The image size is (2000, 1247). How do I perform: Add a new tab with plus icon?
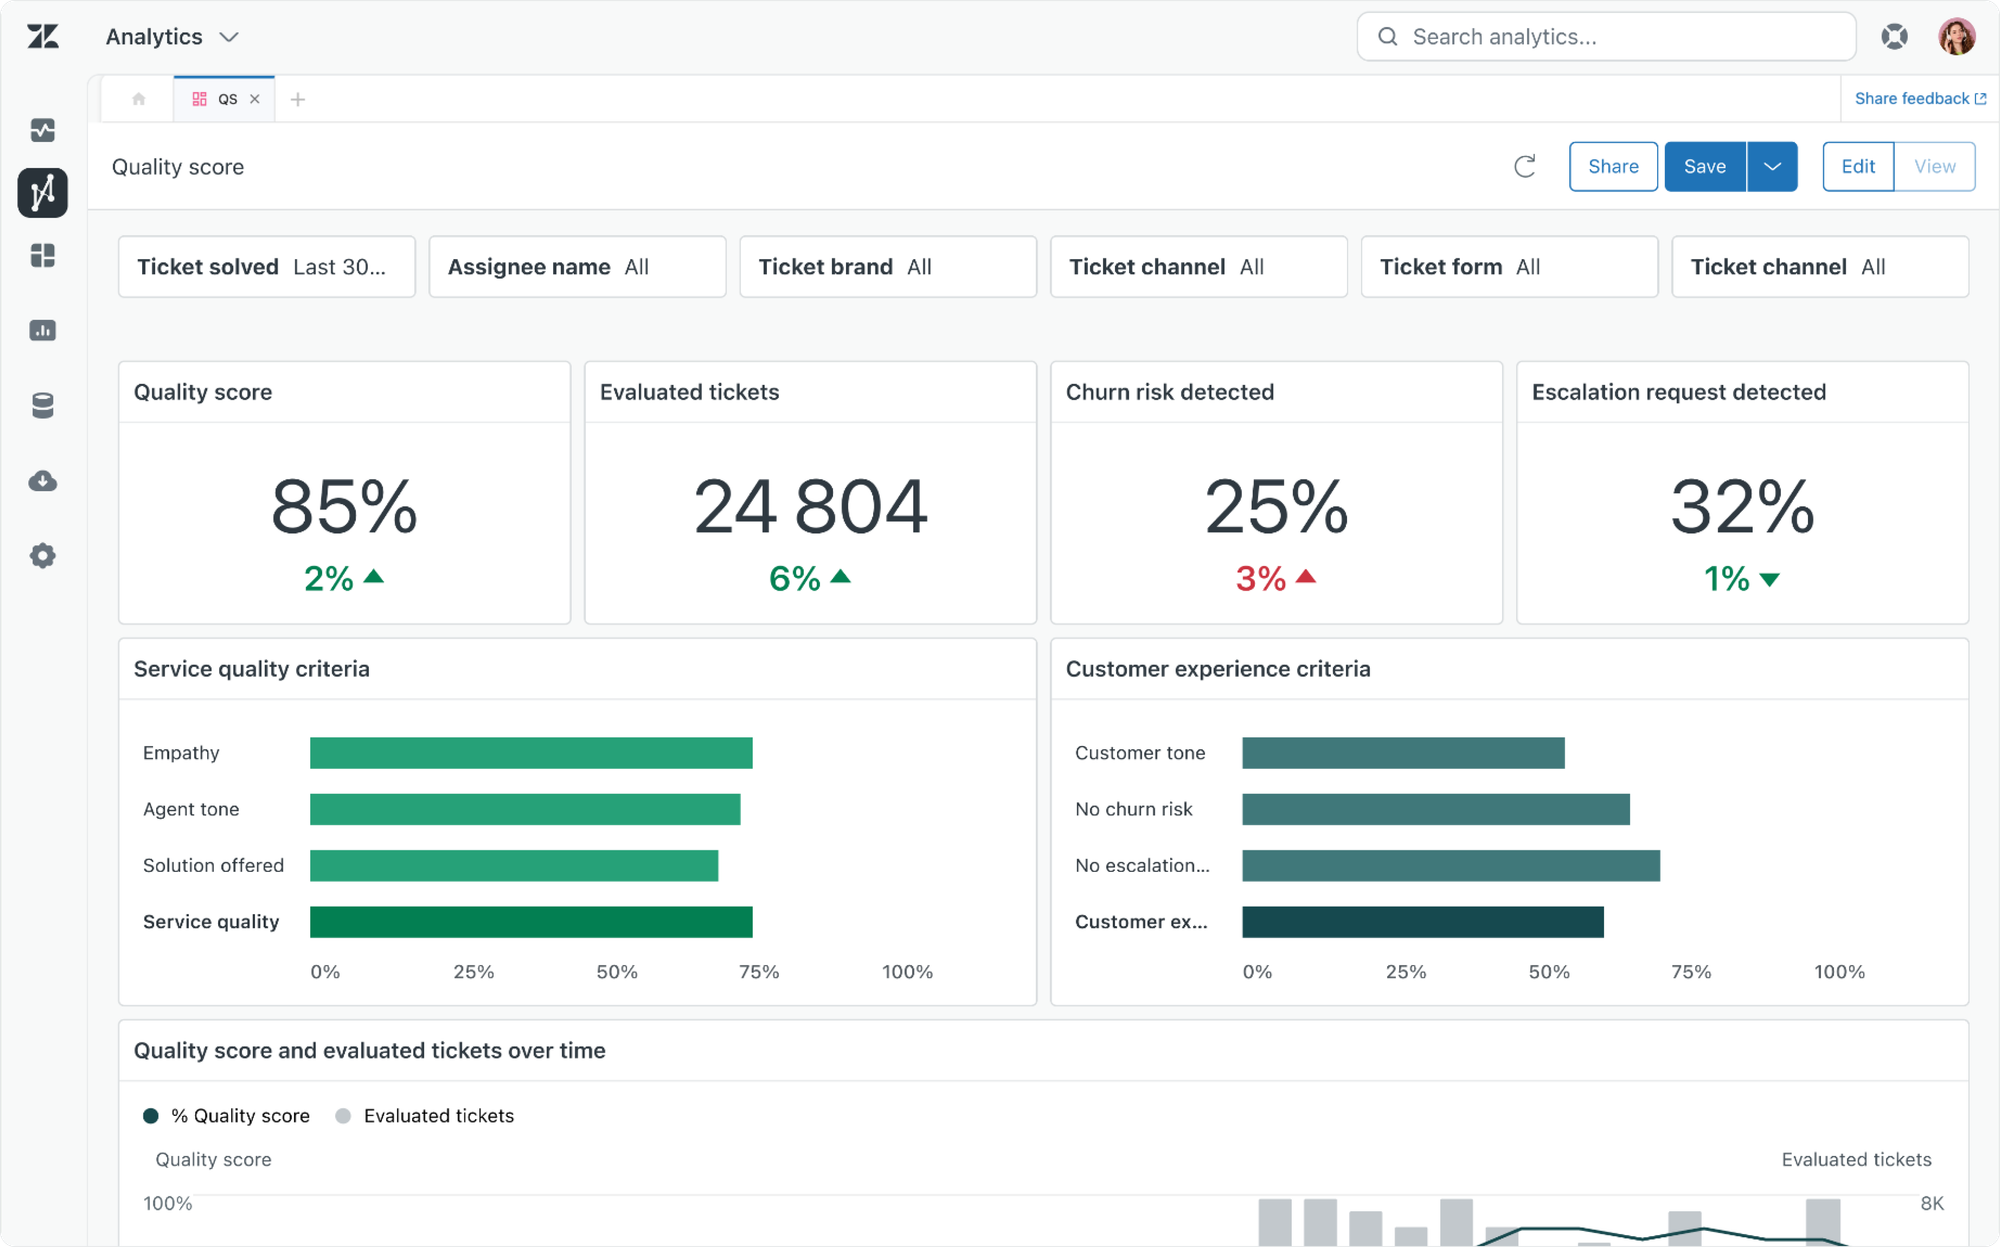[x=298, y=99]
